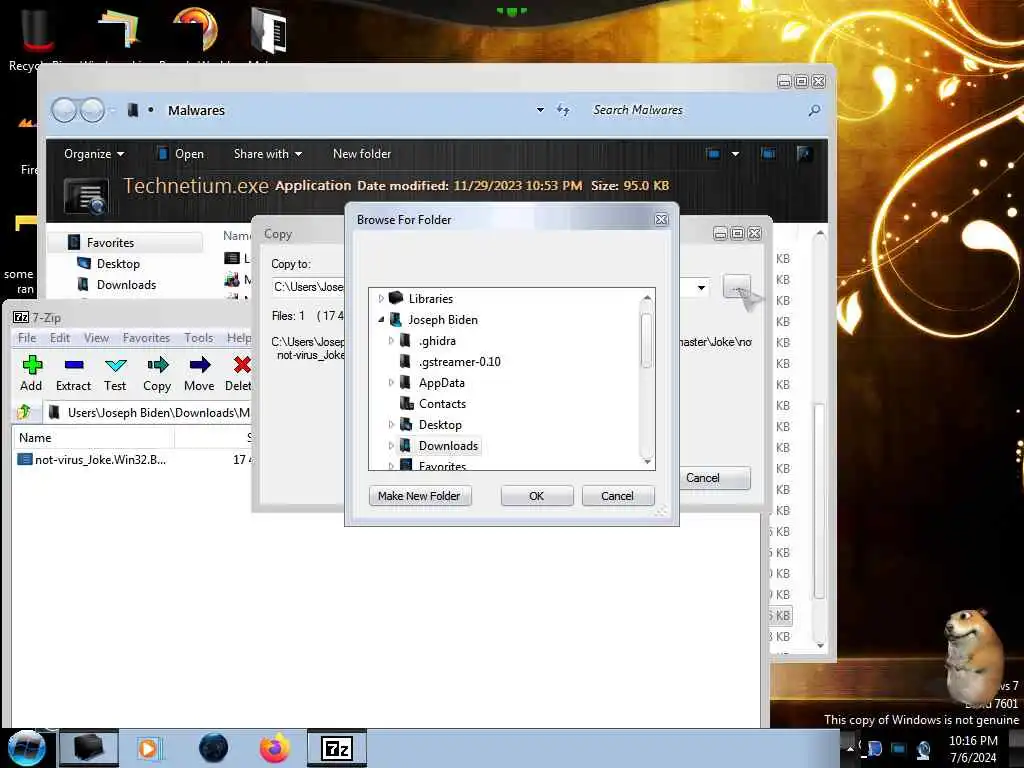Click Open in the Explorer toolbar
This screenshot has width=1024, height=768.
pyautogui.click(x=181, y=153)
